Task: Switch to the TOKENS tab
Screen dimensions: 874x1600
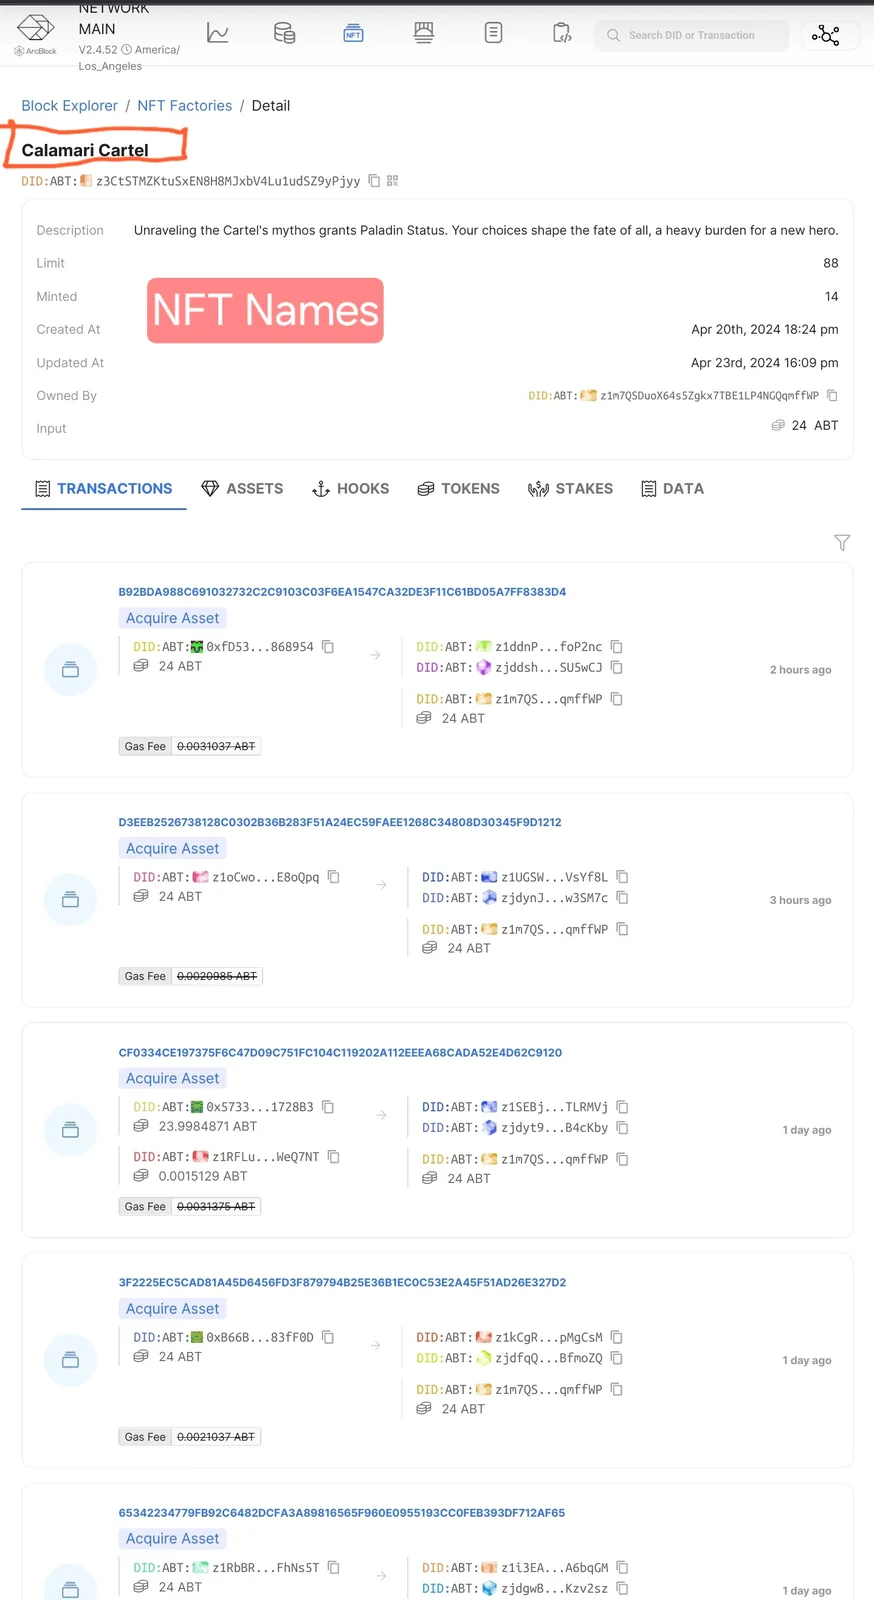Action: pos(458,489)
